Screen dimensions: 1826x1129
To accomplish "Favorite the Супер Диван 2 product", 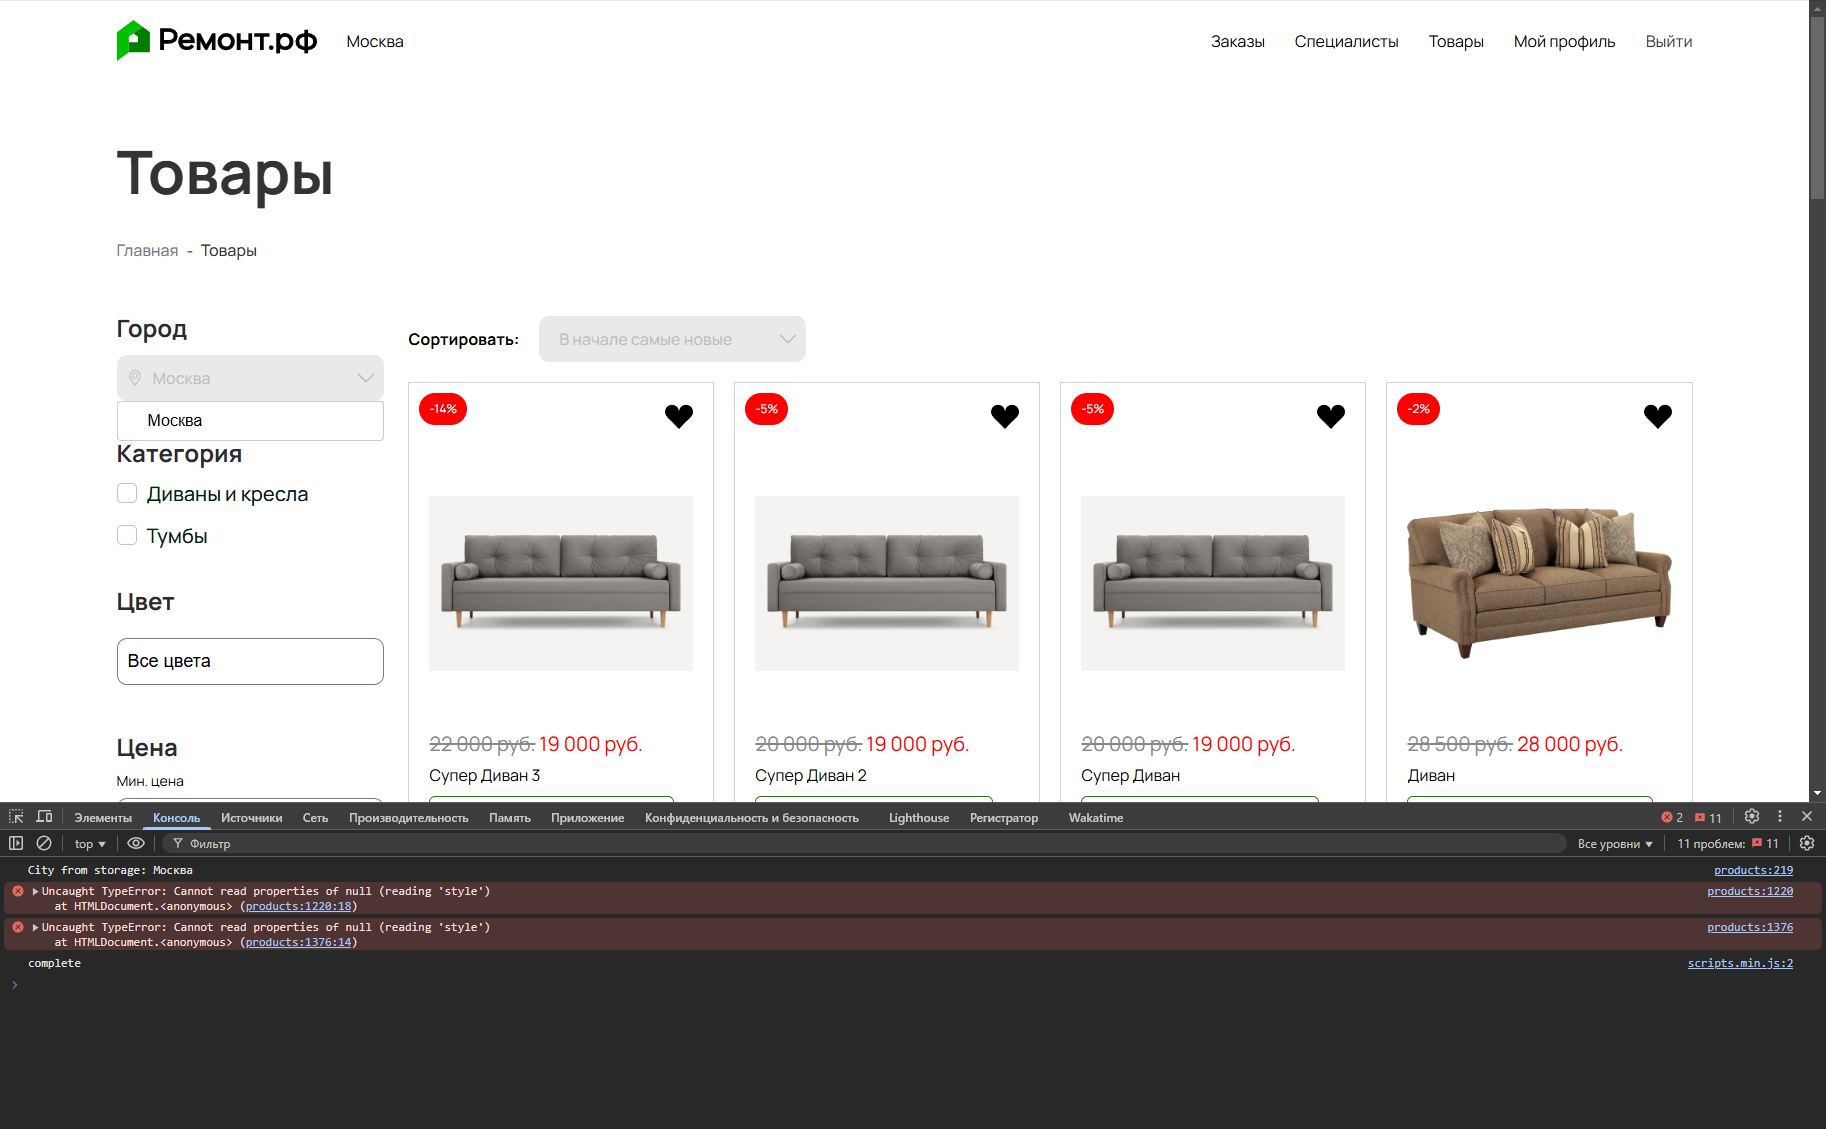I will coord(1005,416).
